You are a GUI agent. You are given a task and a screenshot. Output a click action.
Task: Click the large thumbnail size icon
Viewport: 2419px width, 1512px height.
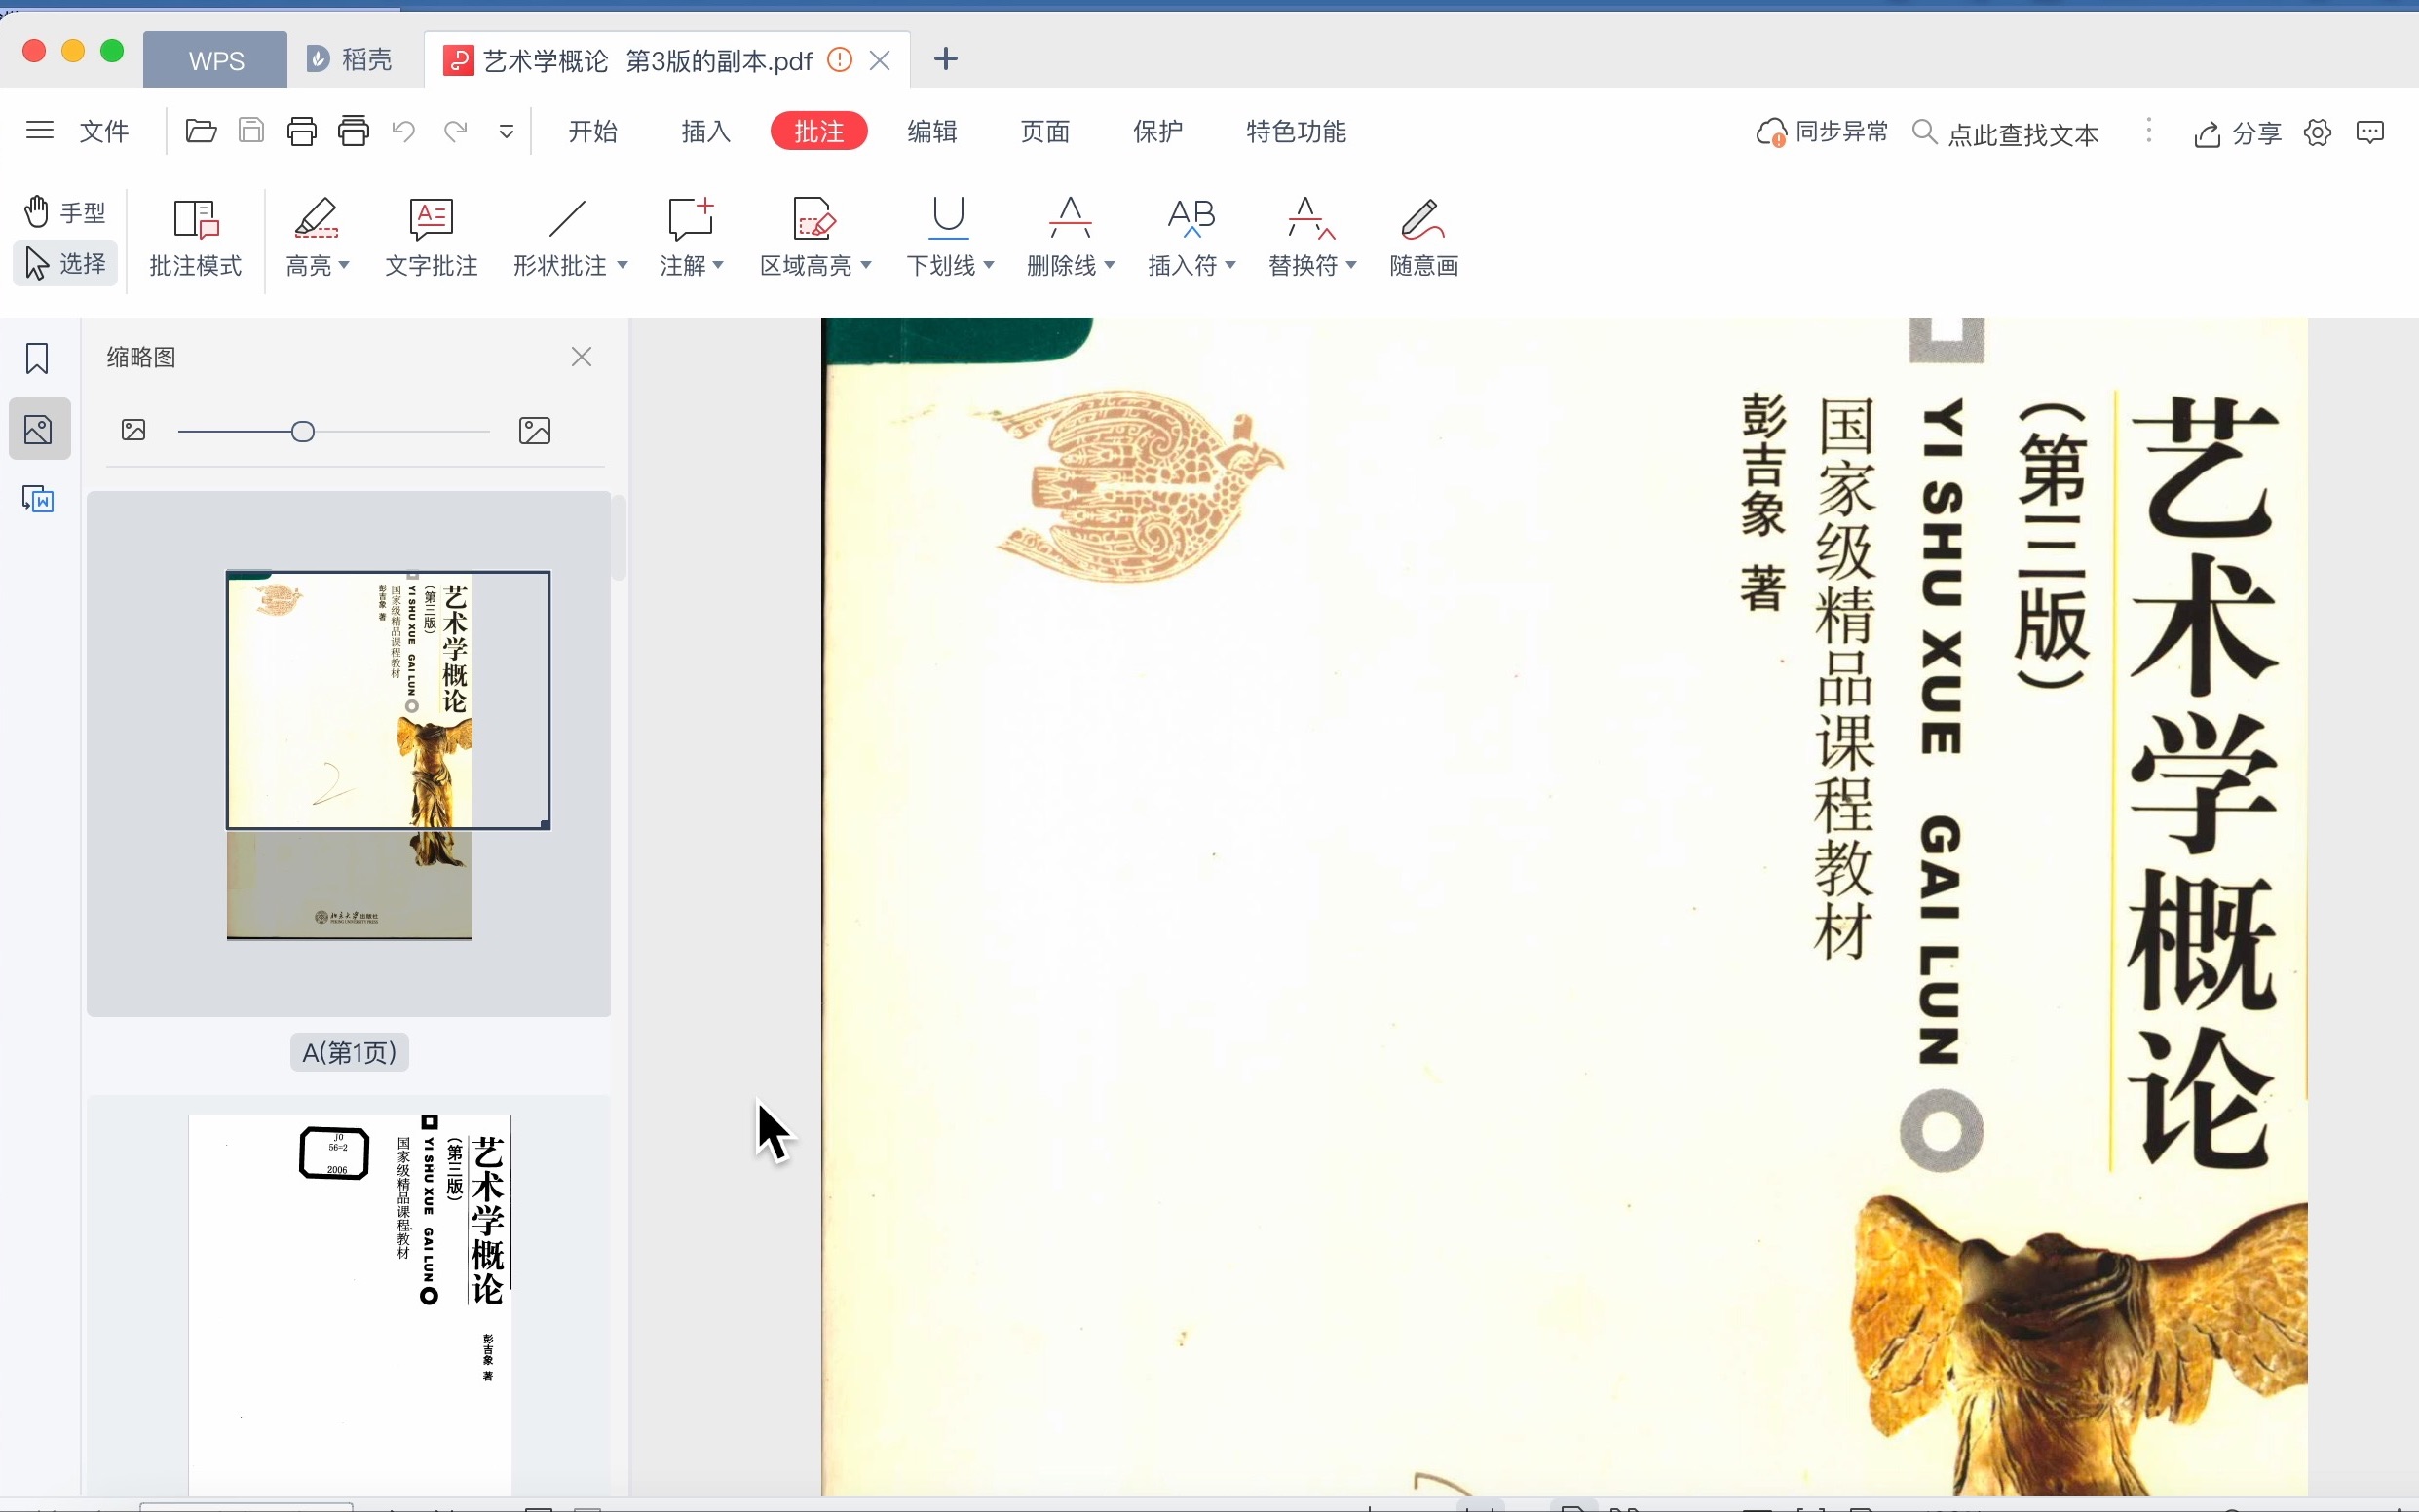[x=535, y=431]
